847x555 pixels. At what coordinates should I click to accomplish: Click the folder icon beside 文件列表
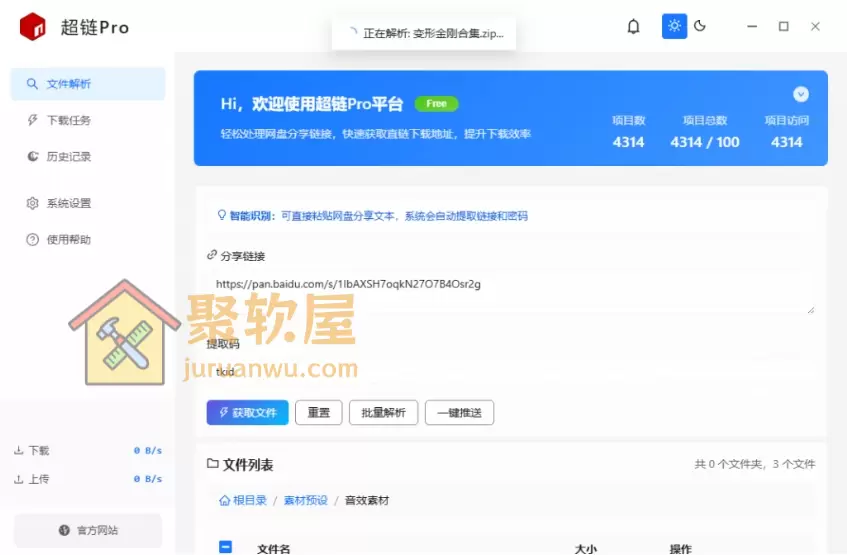coord(213,464)
